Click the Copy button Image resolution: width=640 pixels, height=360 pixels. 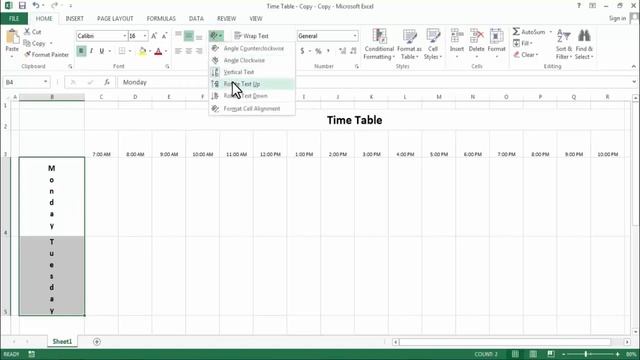(35, 43)
